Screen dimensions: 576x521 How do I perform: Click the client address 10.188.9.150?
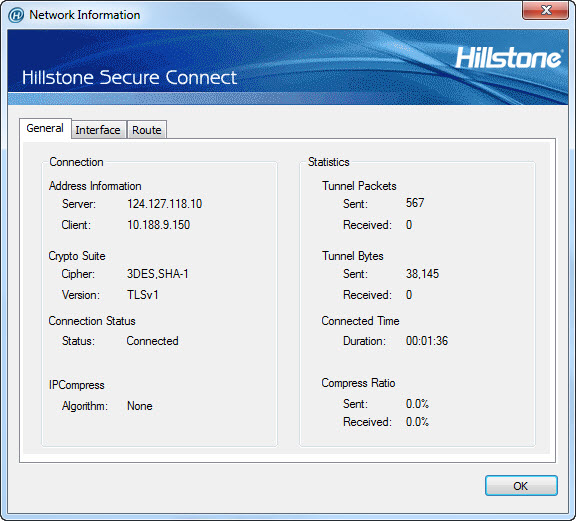pos(159,225)
